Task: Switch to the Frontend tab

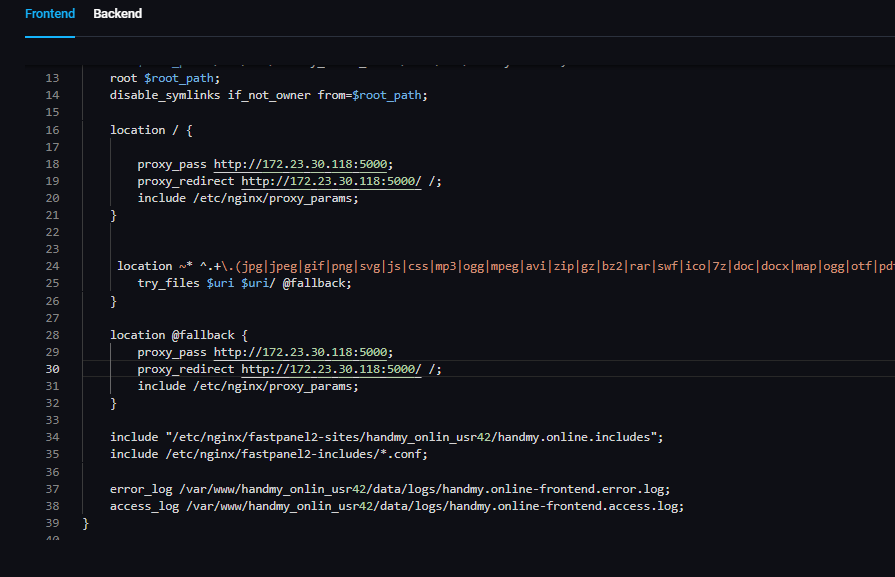Action: point(50,14)
